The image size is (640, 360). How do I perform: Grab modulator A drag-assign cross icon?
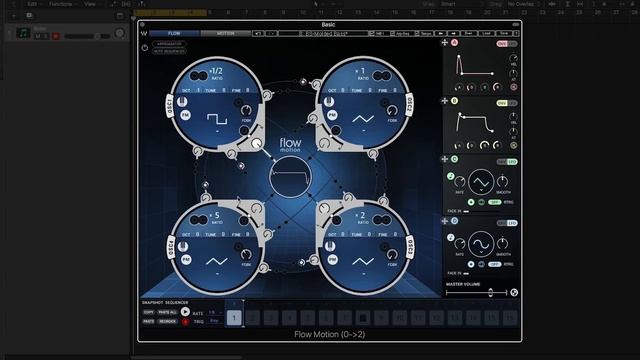[444, 42]
